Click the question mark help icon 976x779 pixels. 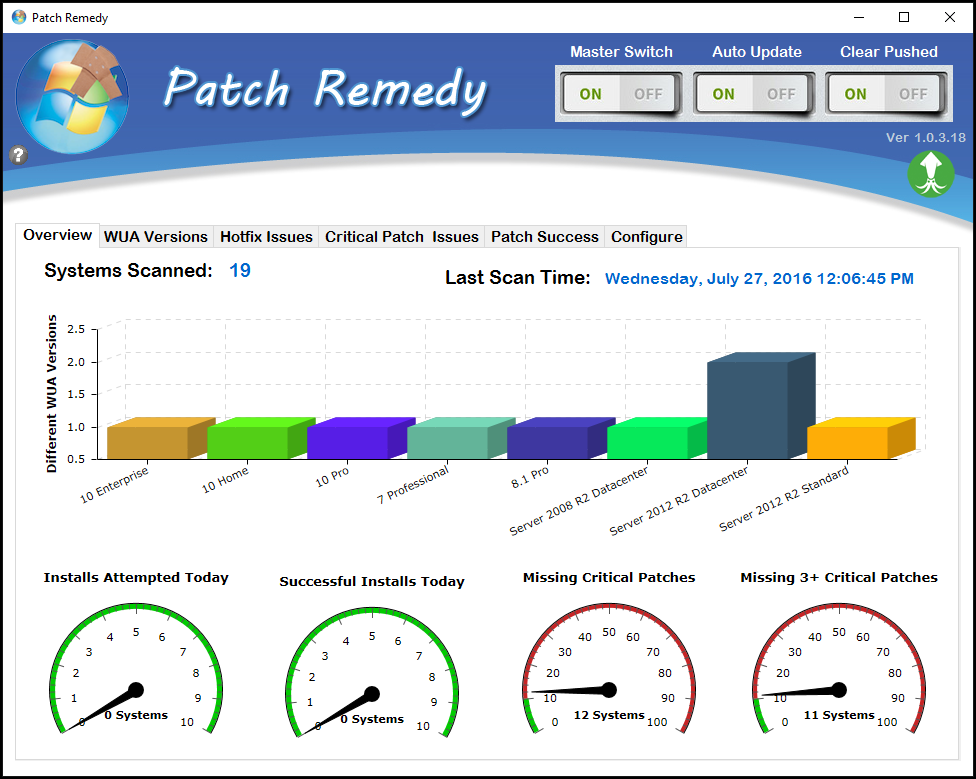tap(18, 155)
